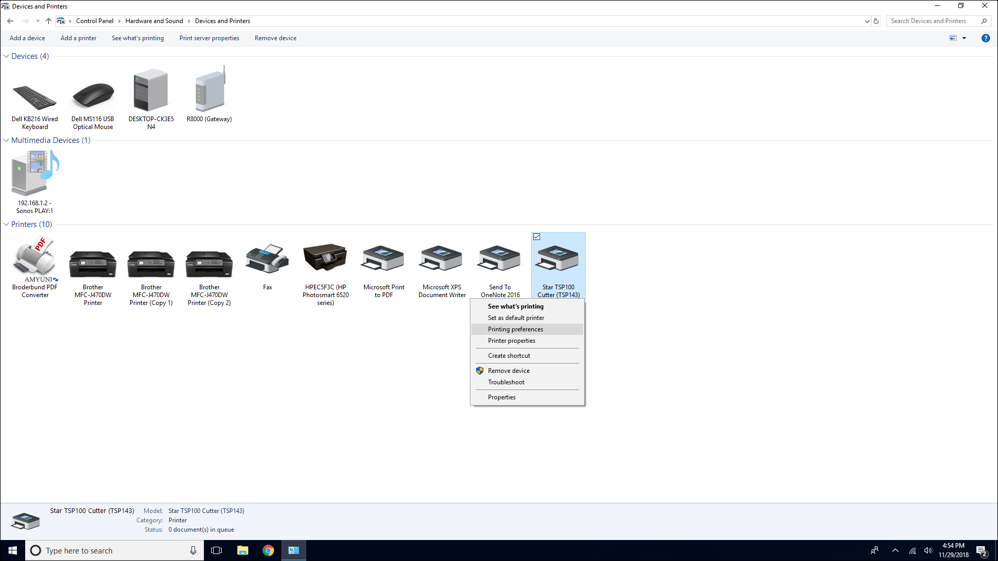Select the Brother MFC-J470DW Printer (Copy 2)
The image size is (998, 561).
point(209,264)
